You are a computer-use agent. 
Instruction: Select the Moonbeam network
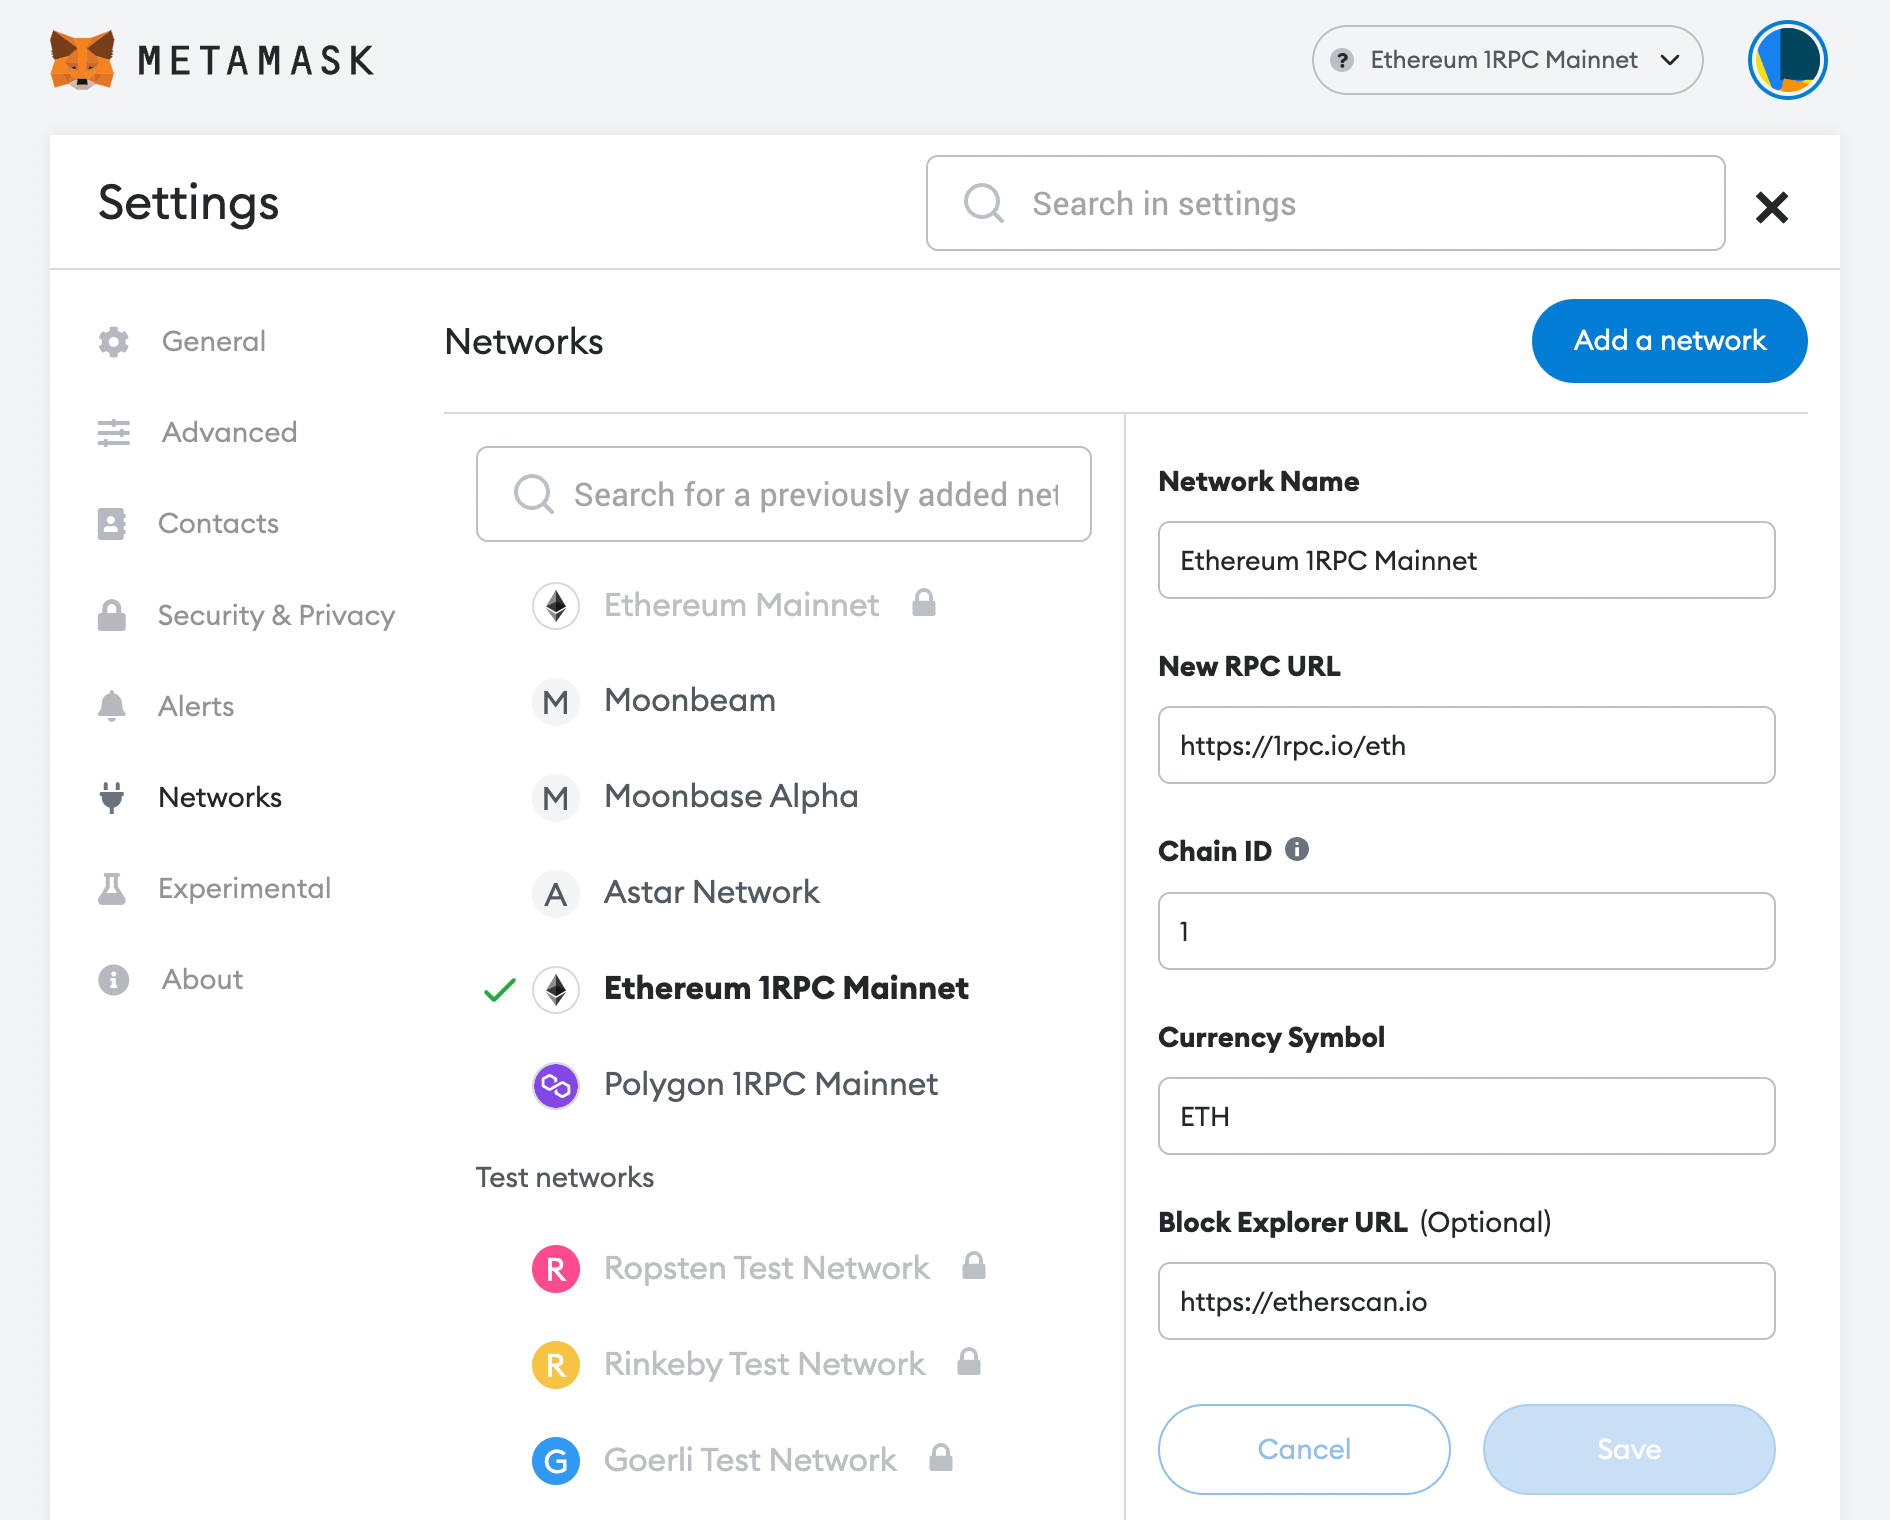tap(690, 700)
